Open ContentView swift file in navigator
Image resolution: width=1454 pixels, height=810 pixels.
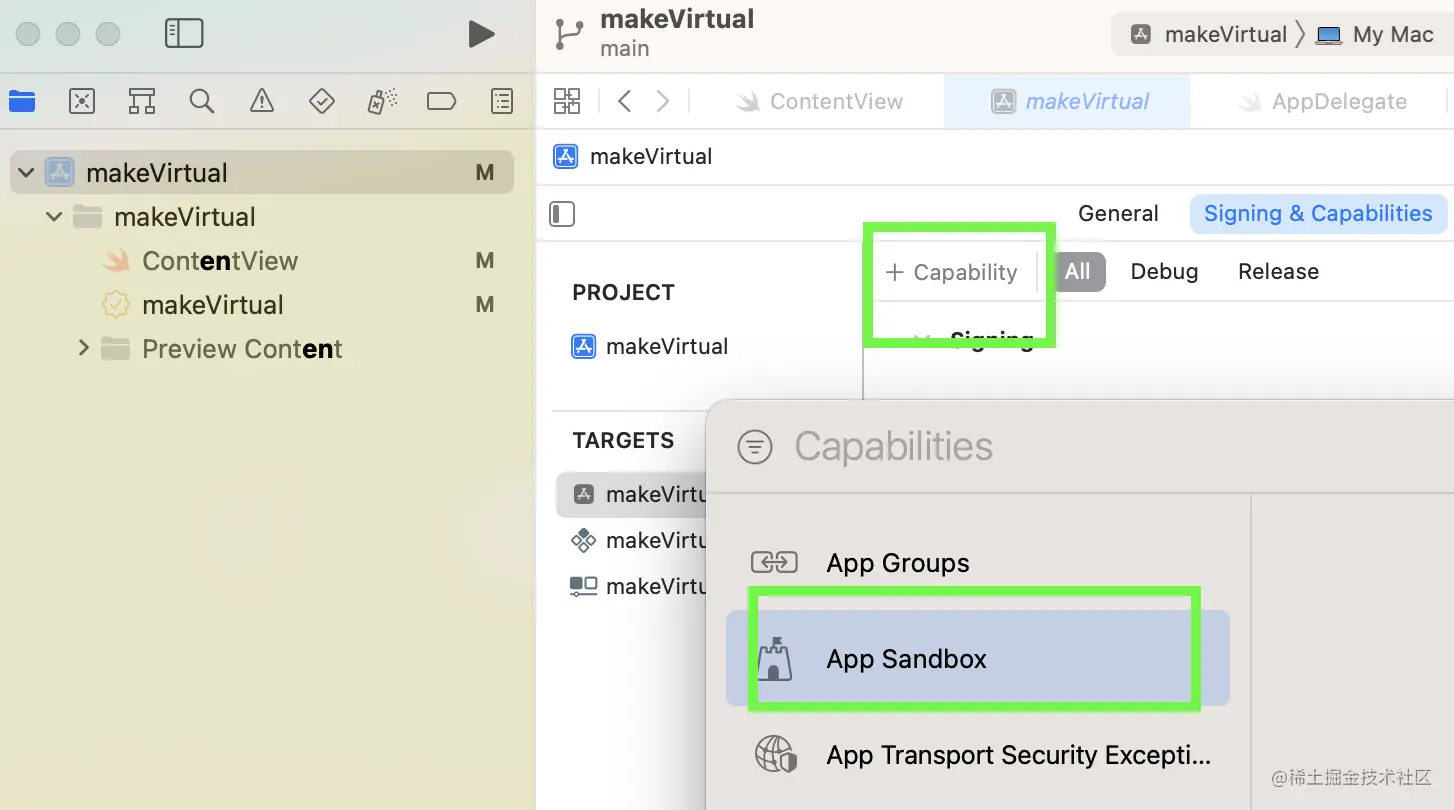pyautogui.click(x=220, y=261)
